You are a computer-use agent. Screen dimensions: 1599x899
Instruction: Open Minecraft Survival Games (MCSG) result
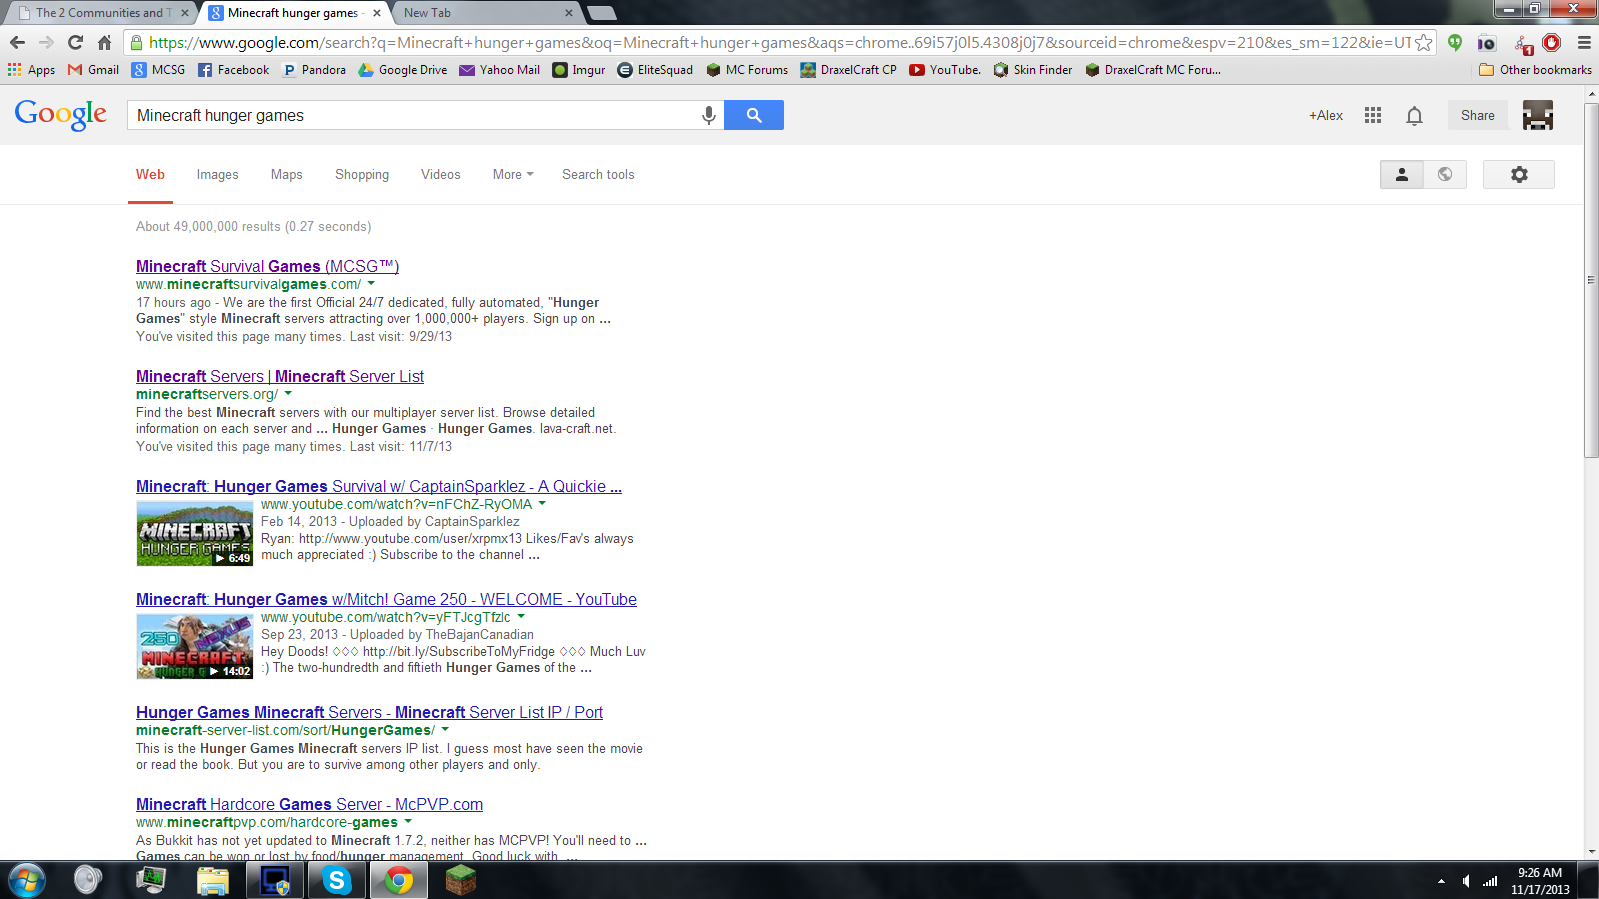tap(267, 266)
